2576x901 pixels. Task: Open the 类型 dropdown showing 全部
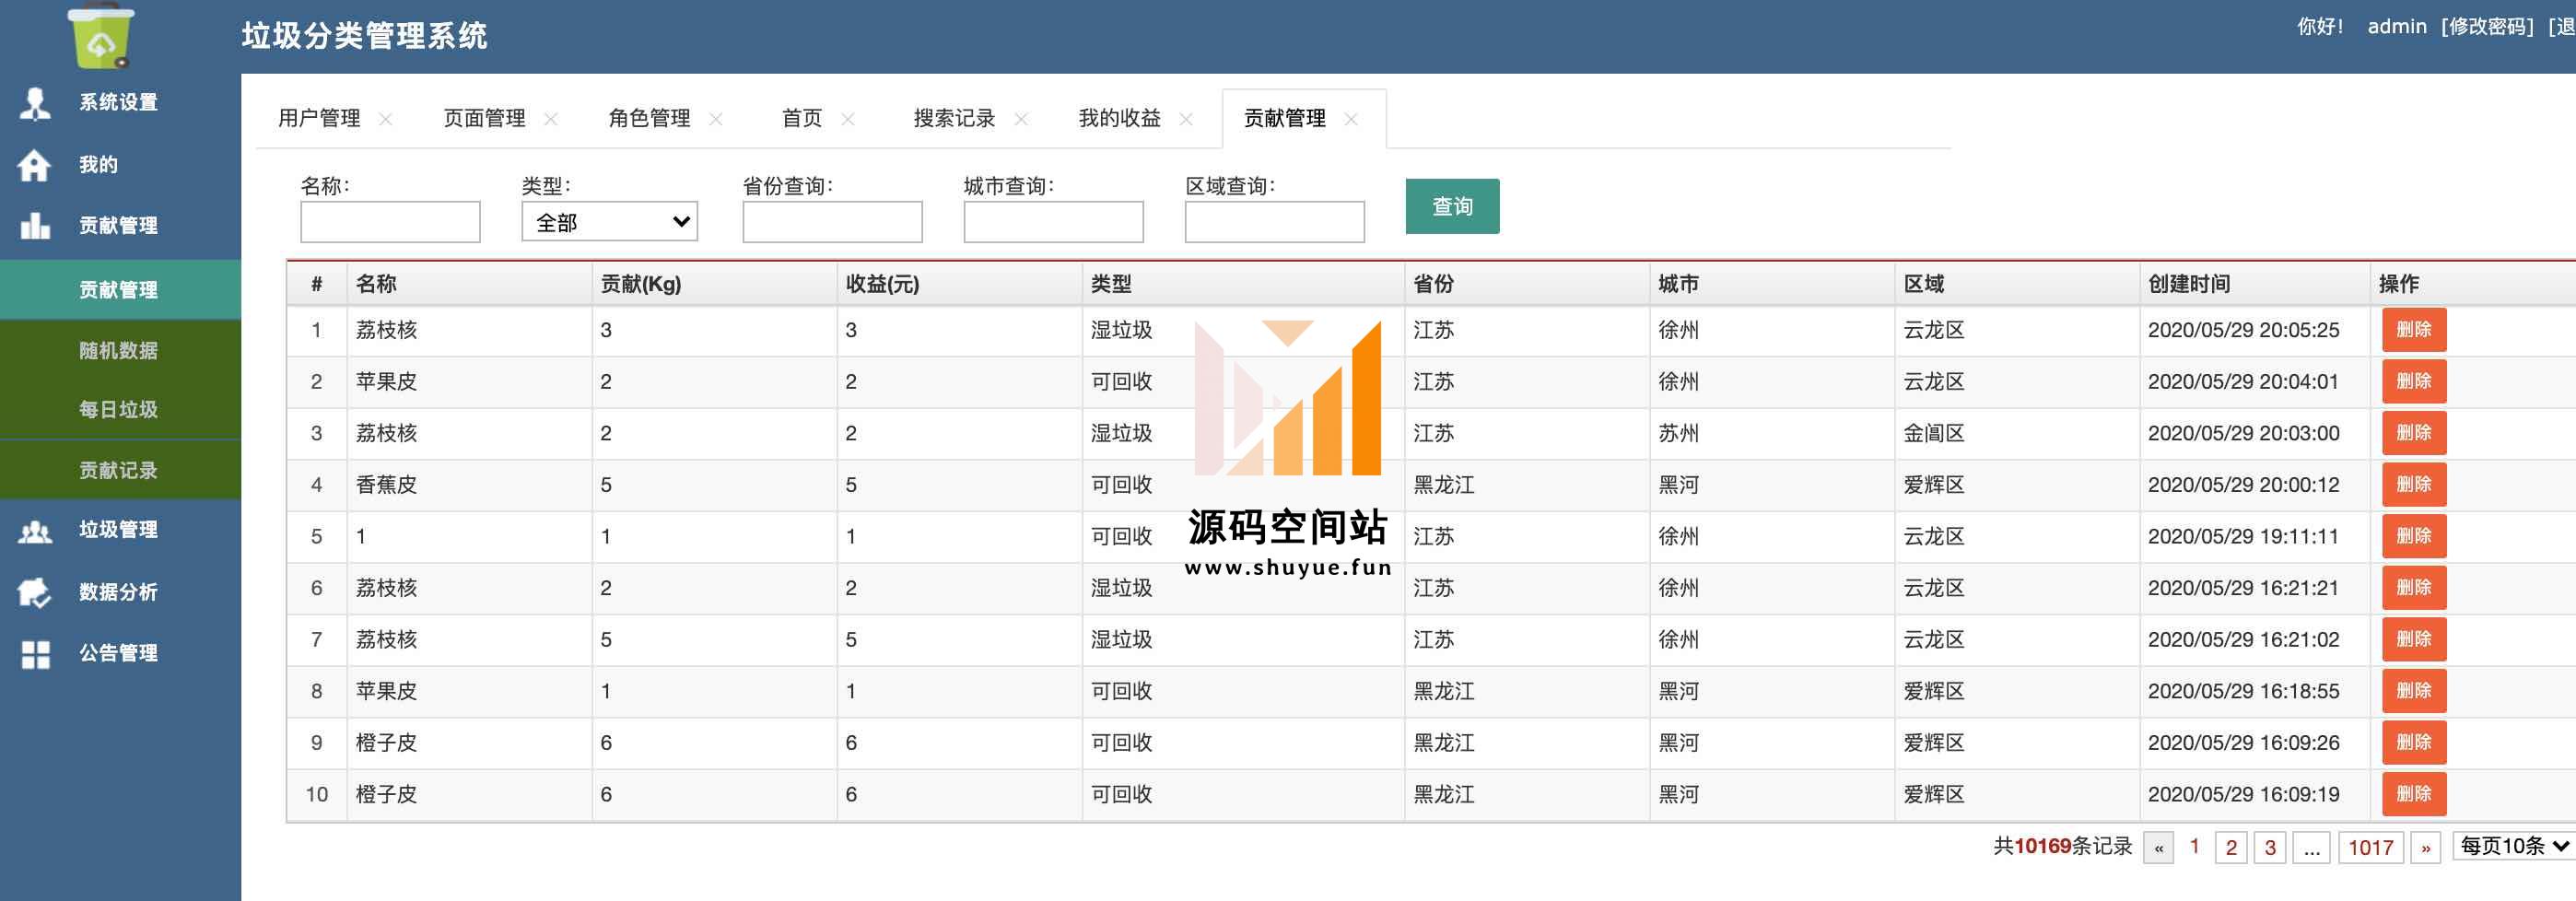[610, 221]
